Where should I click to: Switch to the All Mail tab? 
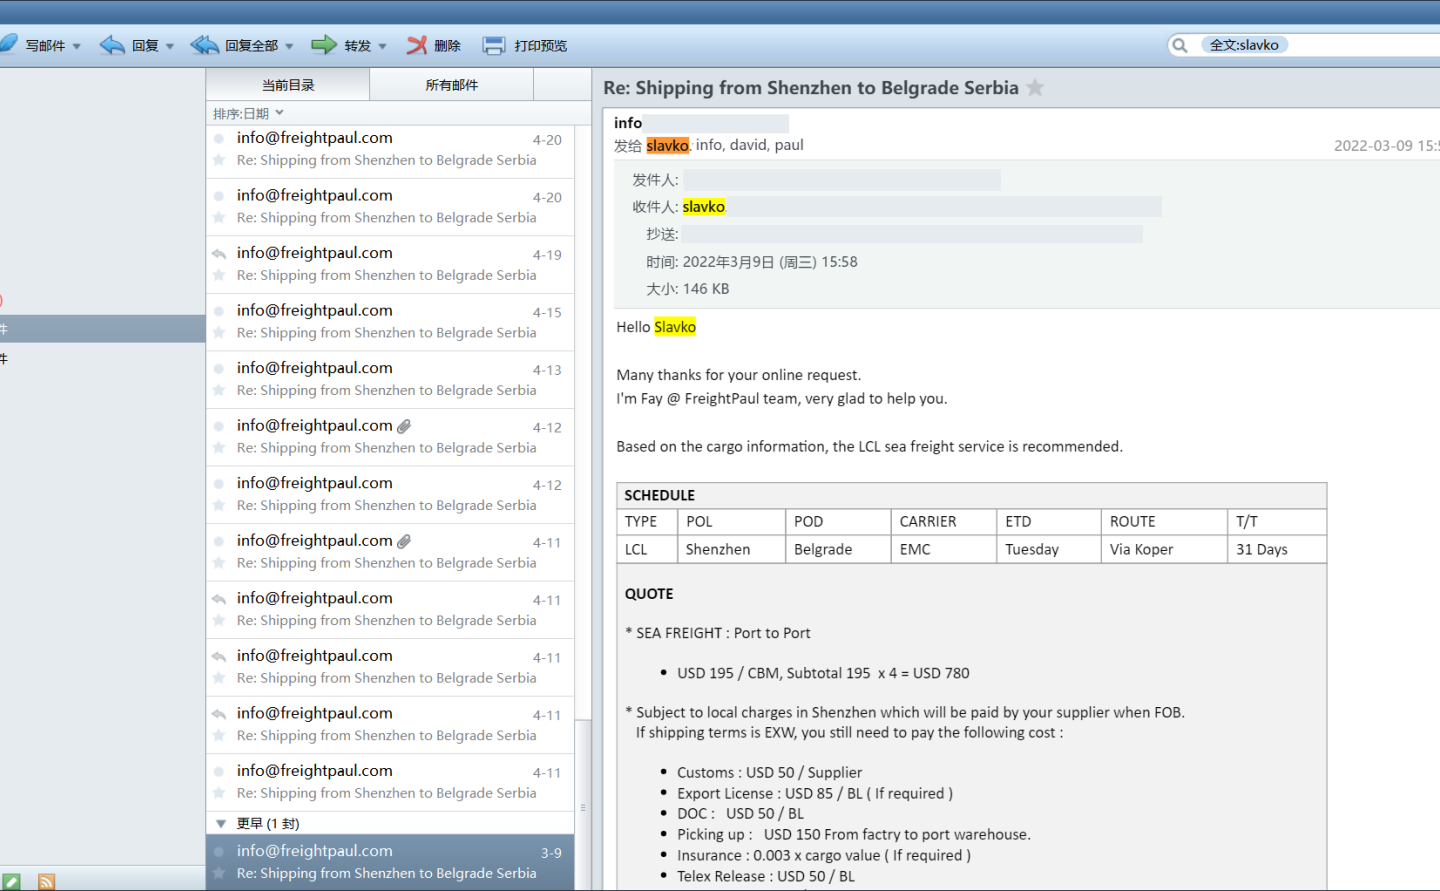(x=451, y=85)
